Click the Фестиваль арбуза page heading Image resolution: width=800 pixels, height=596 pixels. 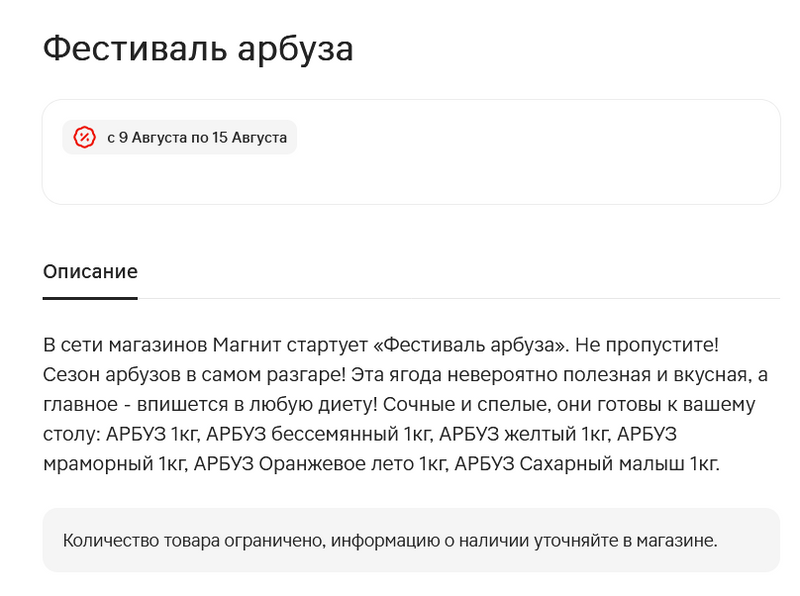[x=198, y=48]
